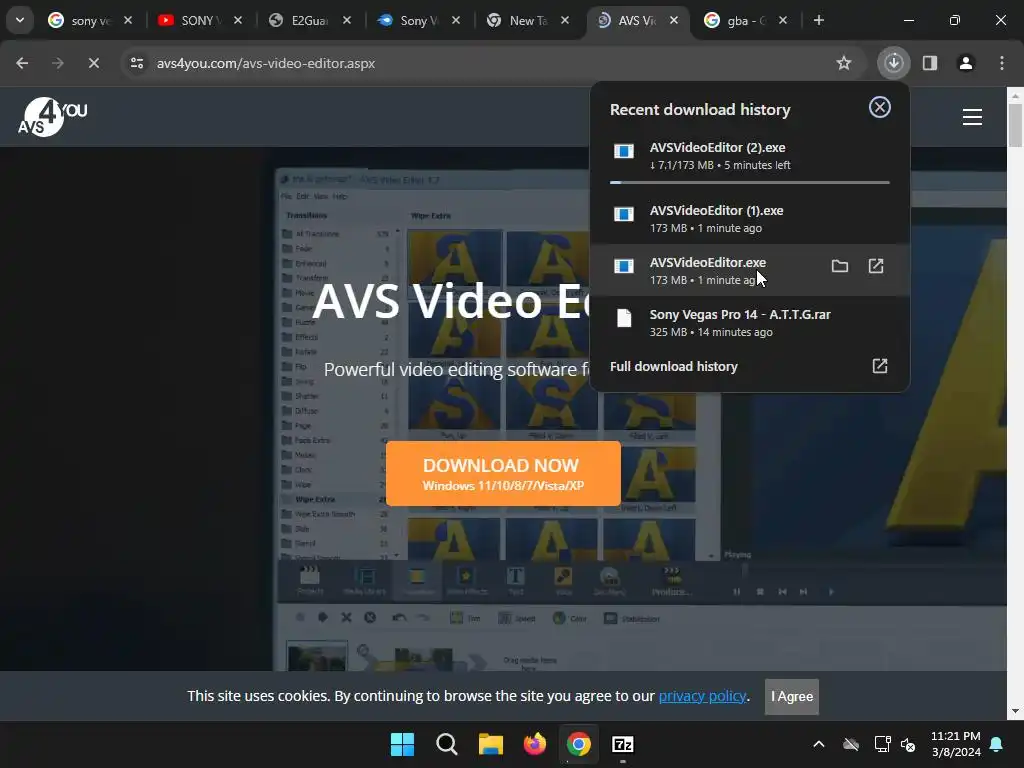Switch to the New Tab tab

528,20
